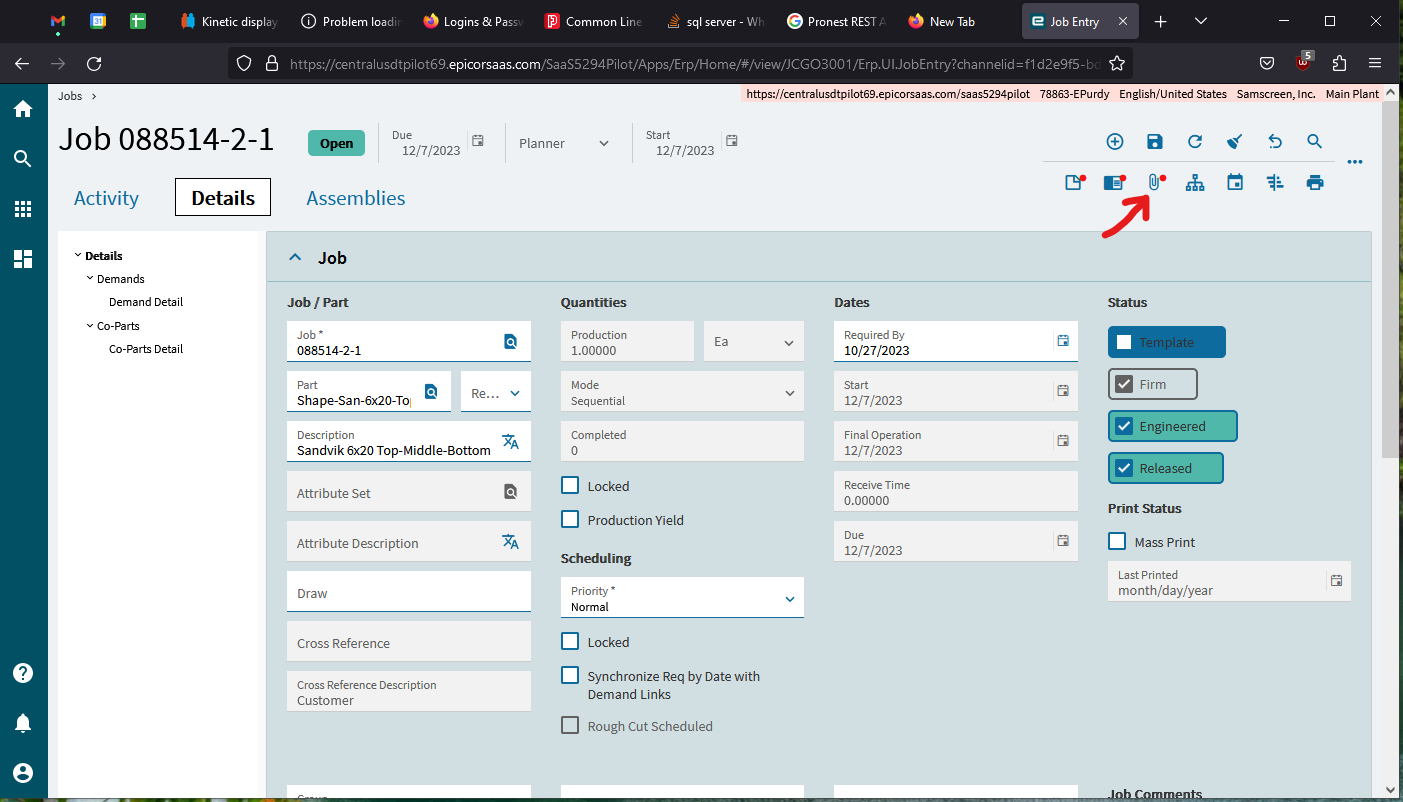1403x802 pixels.
Task: Open attachments using the paperclip icon
Action: pos(1155,182)
